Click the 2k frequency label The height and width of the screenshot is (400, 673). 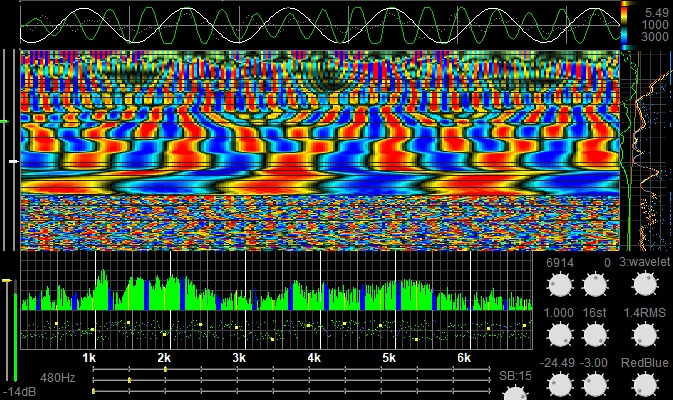coord(164,358)
